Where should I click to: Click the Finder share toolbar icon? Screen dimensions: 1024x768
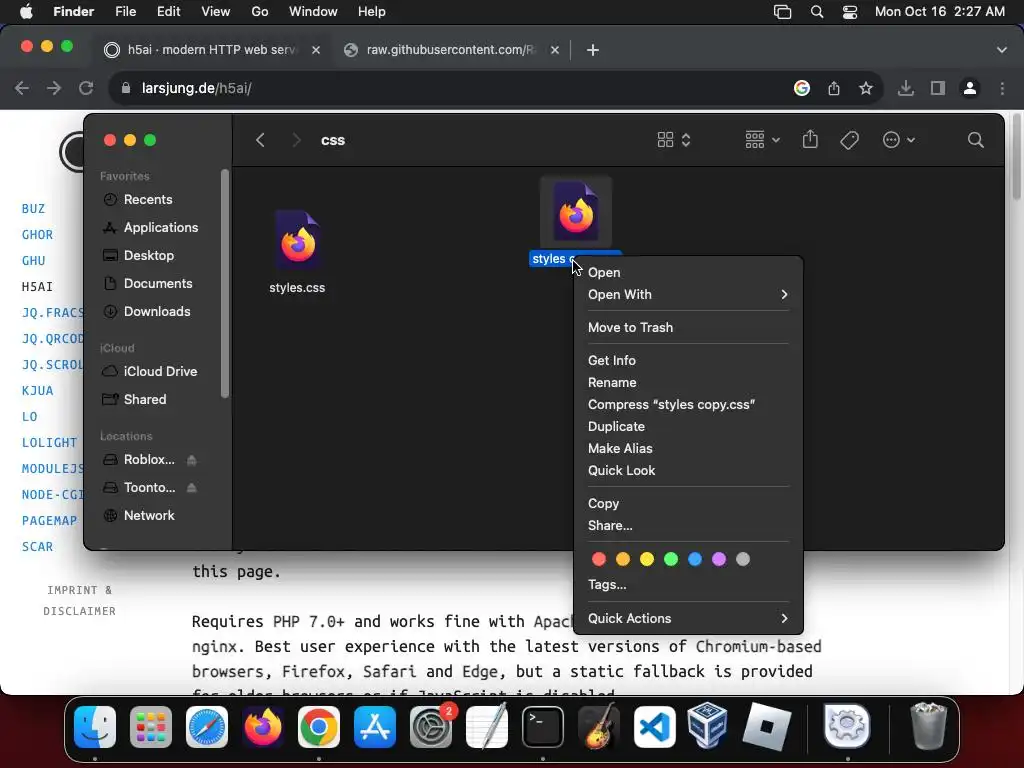pos(810,139)
